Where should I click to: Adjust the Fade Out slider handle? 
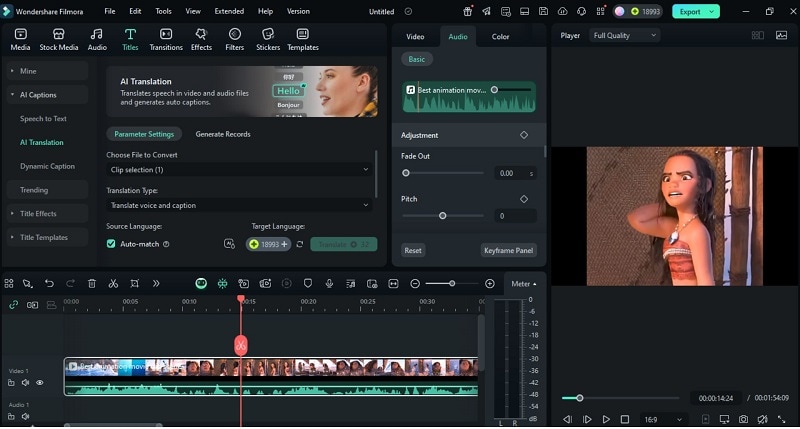[406, 173]
